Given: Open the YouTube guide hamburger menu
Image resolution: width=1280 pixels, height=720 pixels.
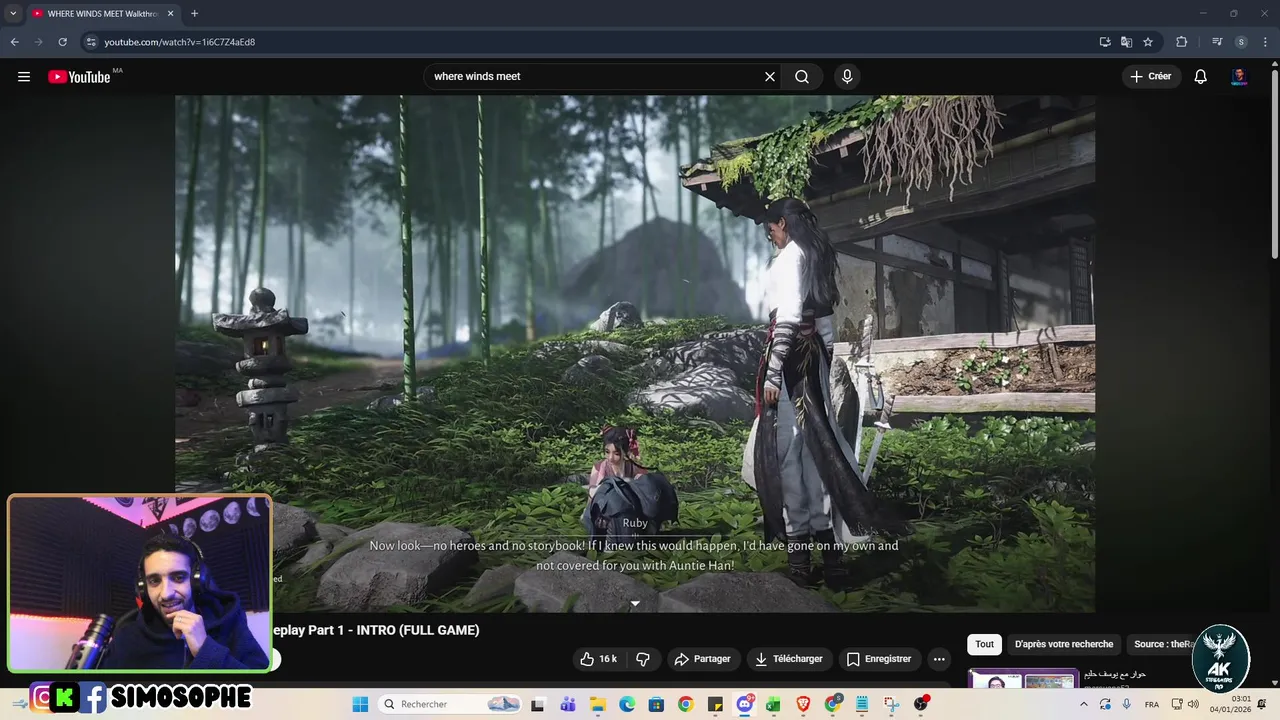Looking at the screenshot, I should [x=24, y=77].
